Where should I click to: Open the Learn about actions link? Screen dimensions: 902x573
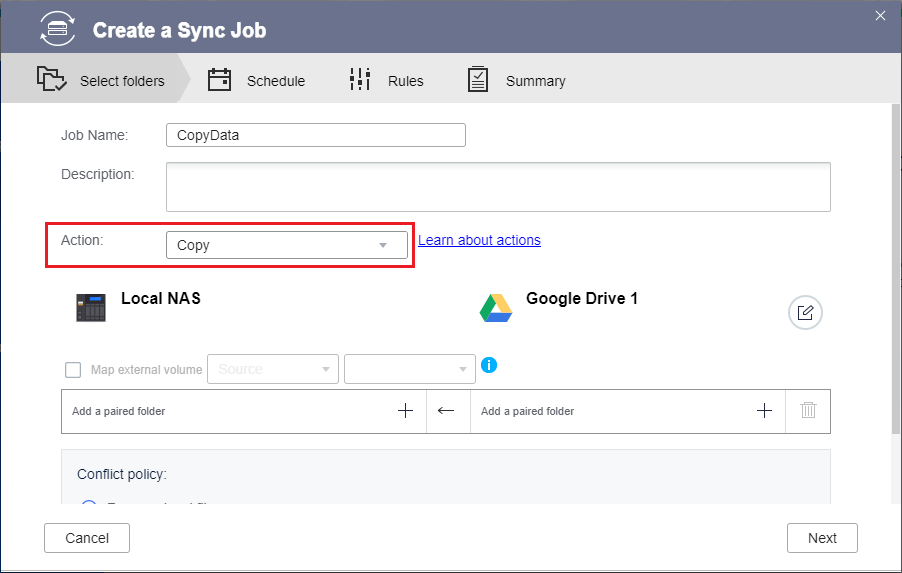click(x=479, y=240)
